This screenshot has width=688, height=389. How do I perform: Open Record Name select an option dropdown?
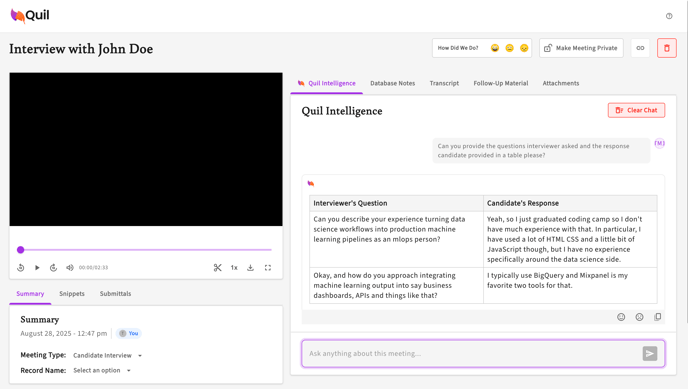coord(102,371)
